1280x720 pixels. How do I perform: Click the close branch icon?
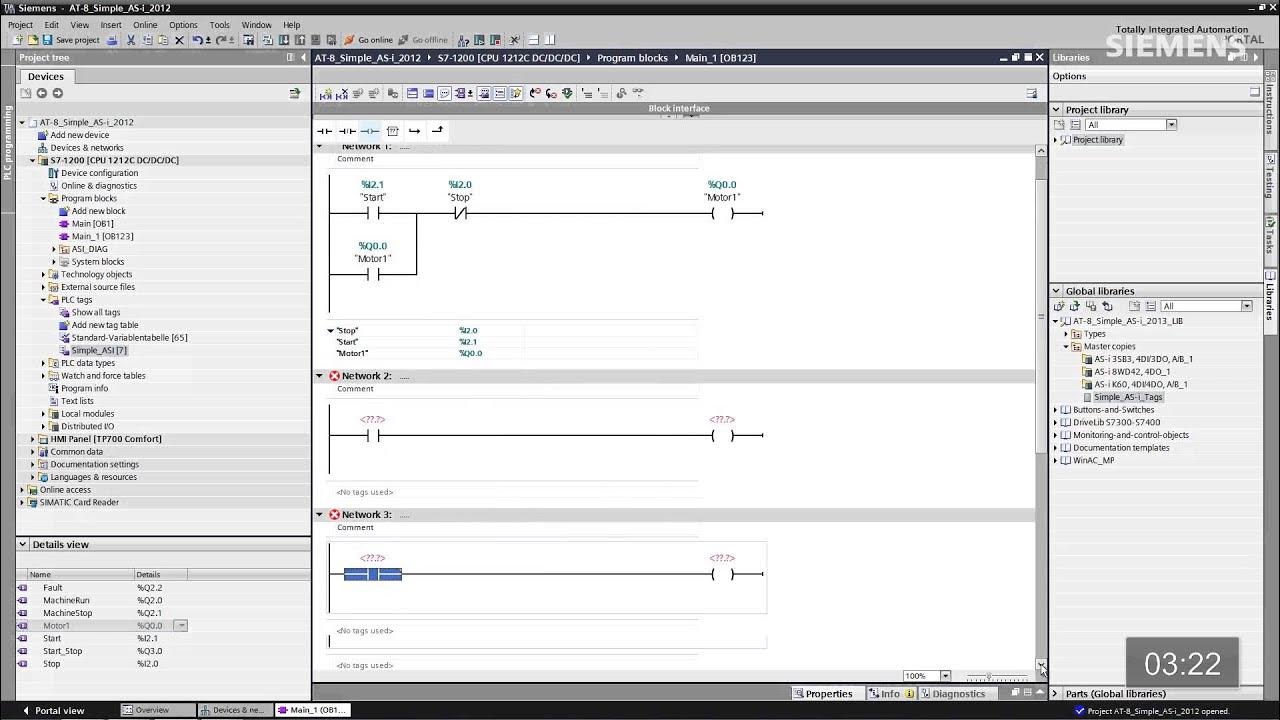pos(437,131)
